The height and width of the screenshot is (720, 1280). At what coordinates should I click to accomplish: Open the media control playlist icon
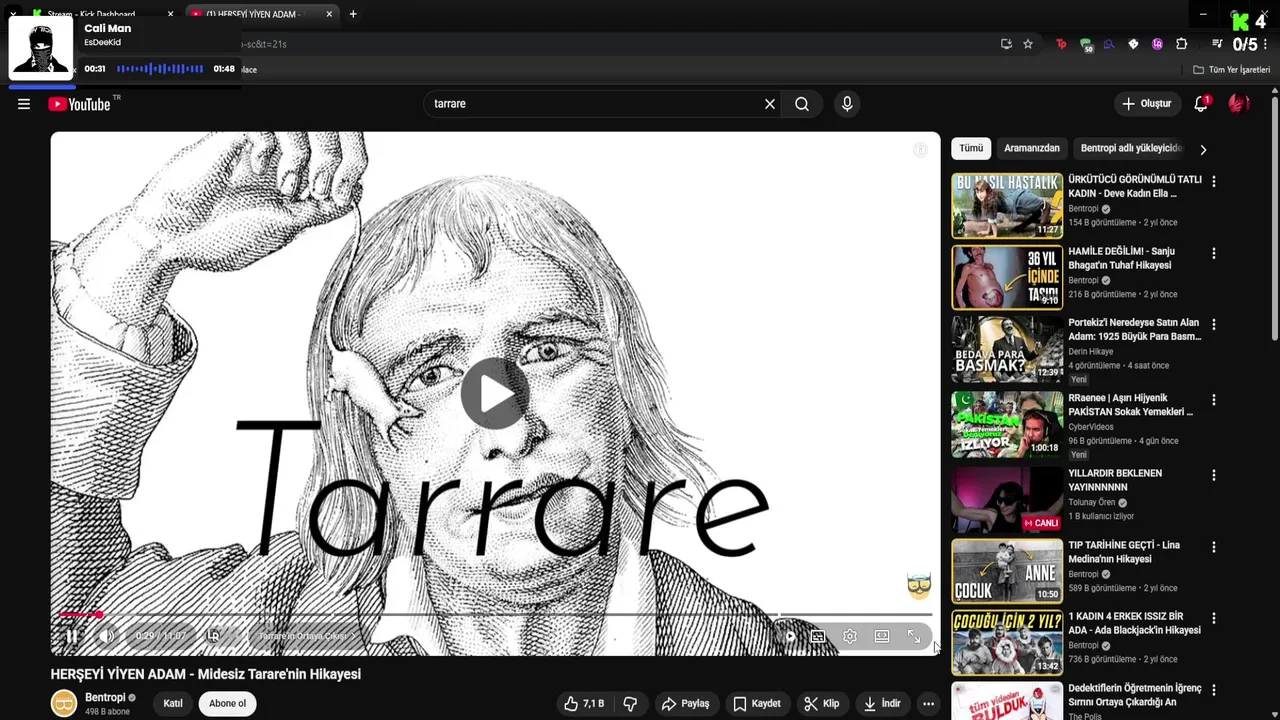tap(1217, 44)
